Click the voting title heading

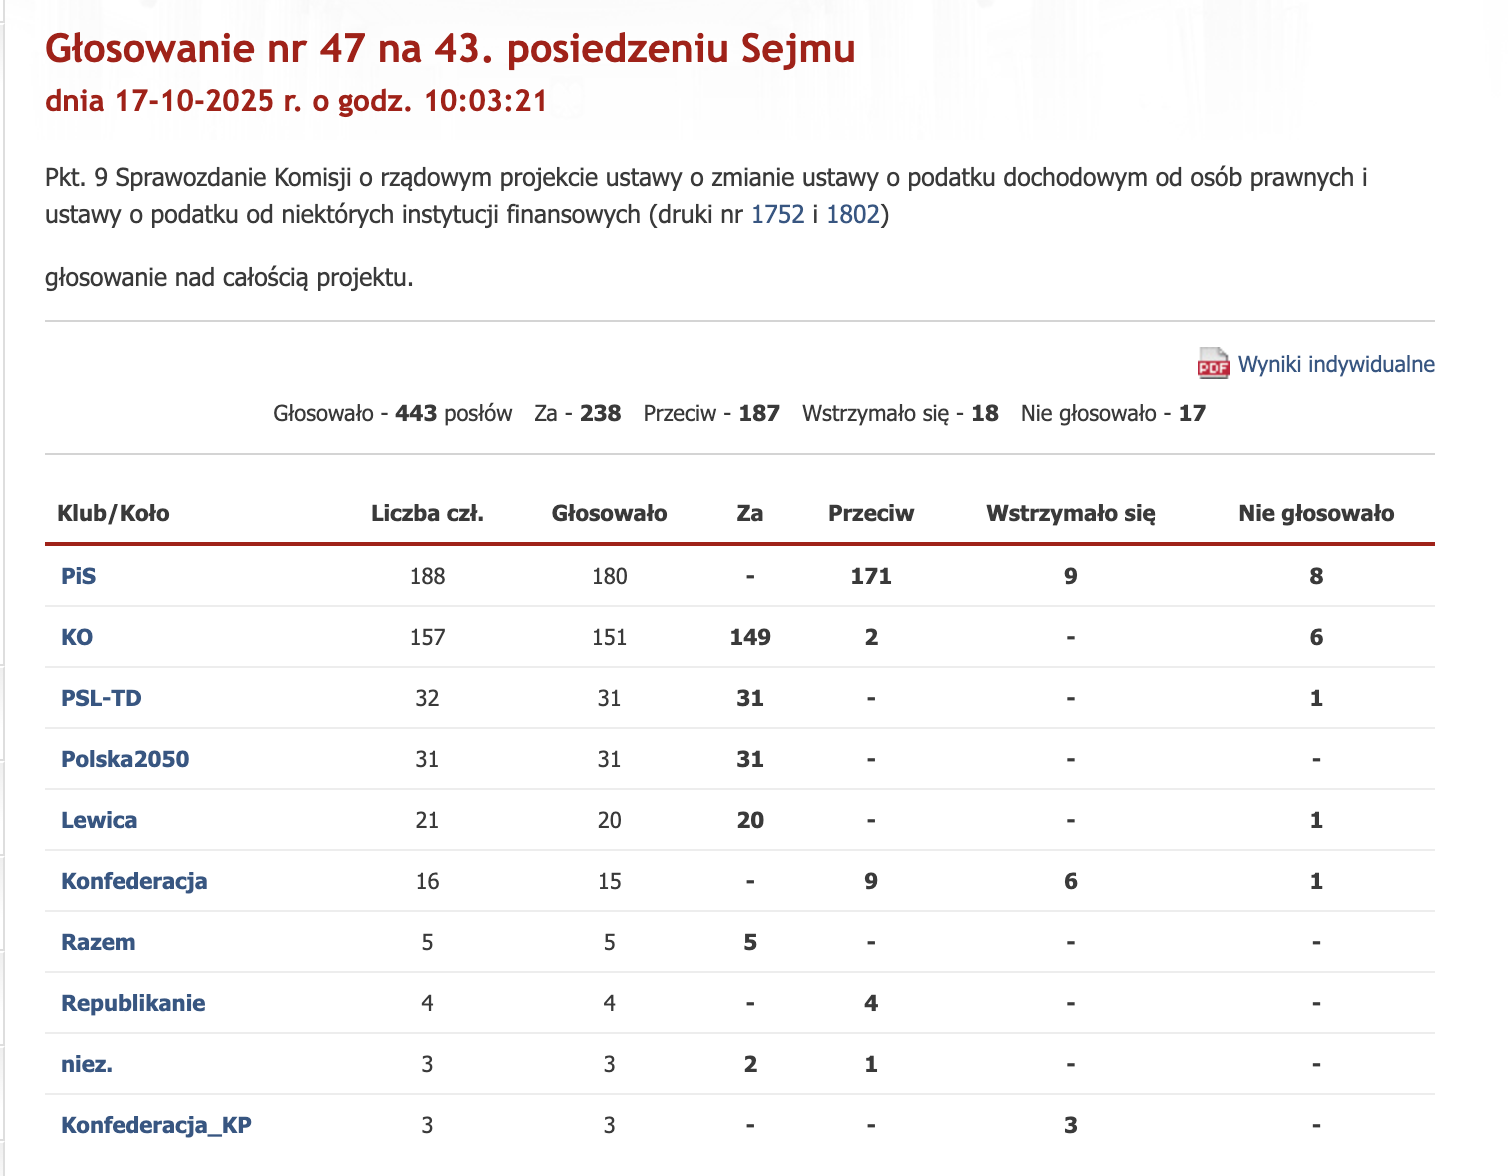(450, 49)
